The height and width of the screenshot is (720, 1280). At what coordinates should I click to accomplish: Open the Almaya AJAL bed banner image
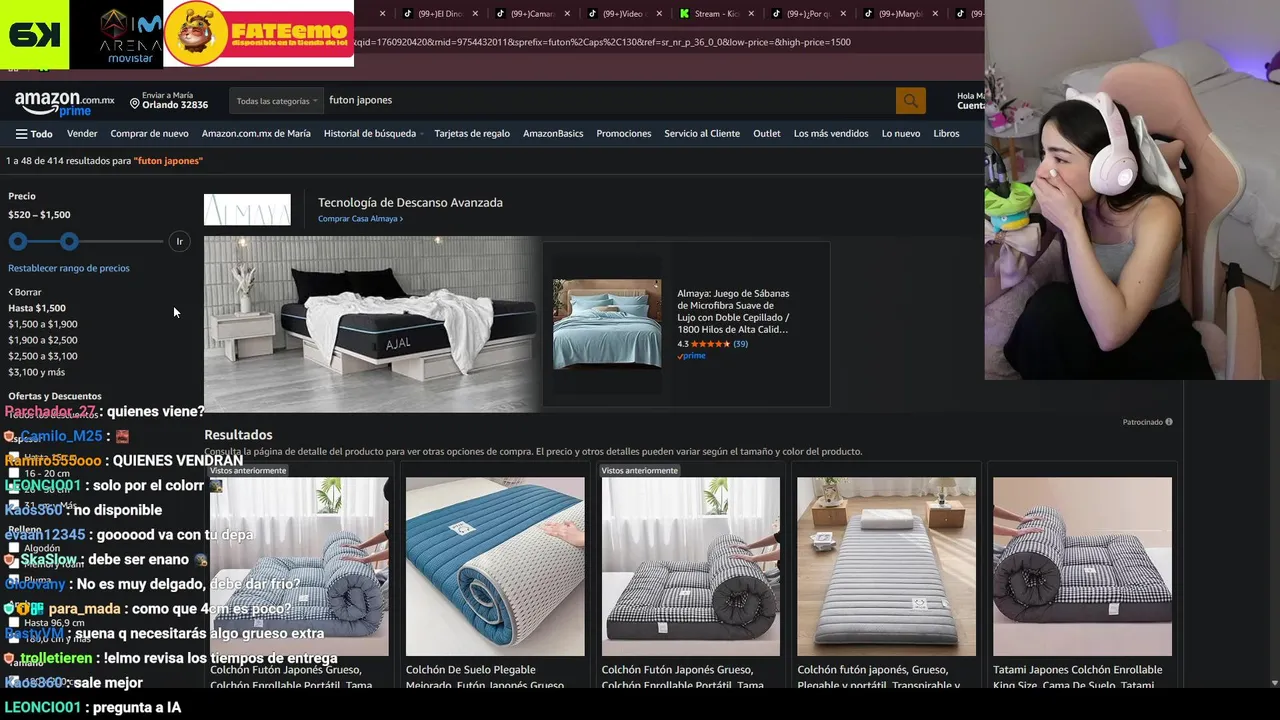(372, 324)
